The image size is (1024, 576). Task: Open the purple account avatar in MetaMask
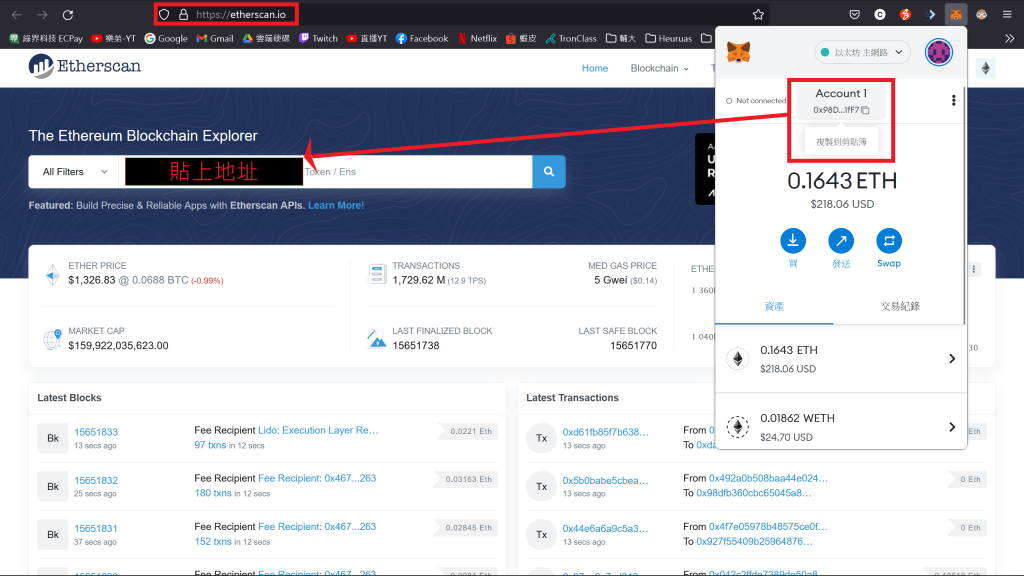point(938,52)
